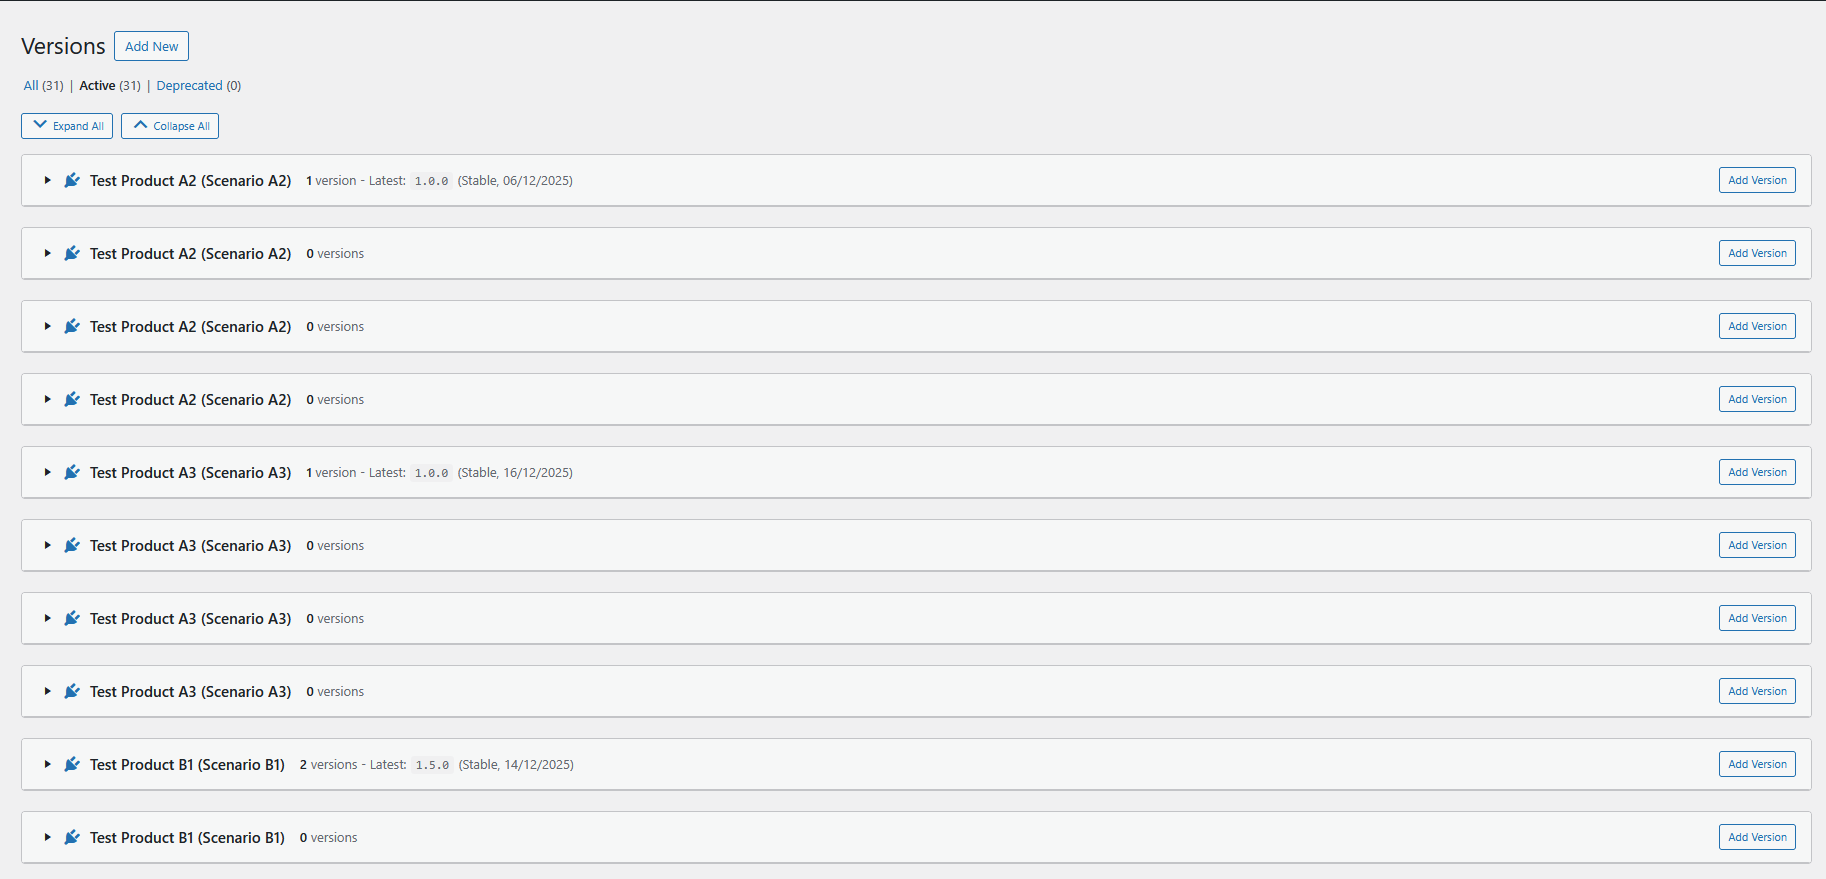
Task: Click the 1.0.0 badge on first A2 row
Action: pyautogui.click(x=431, y=180)
